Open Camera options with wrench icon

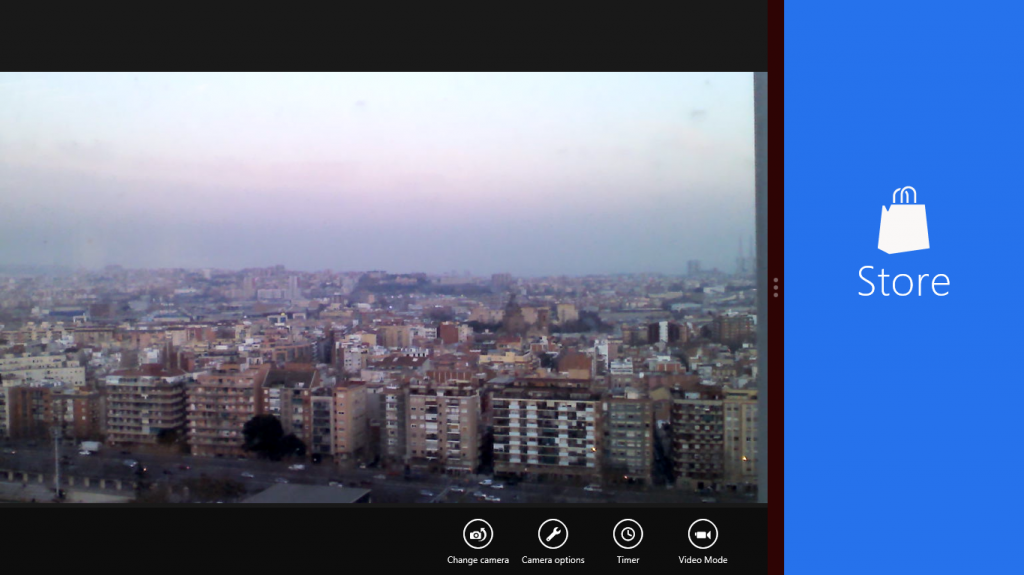coord(552,534)
